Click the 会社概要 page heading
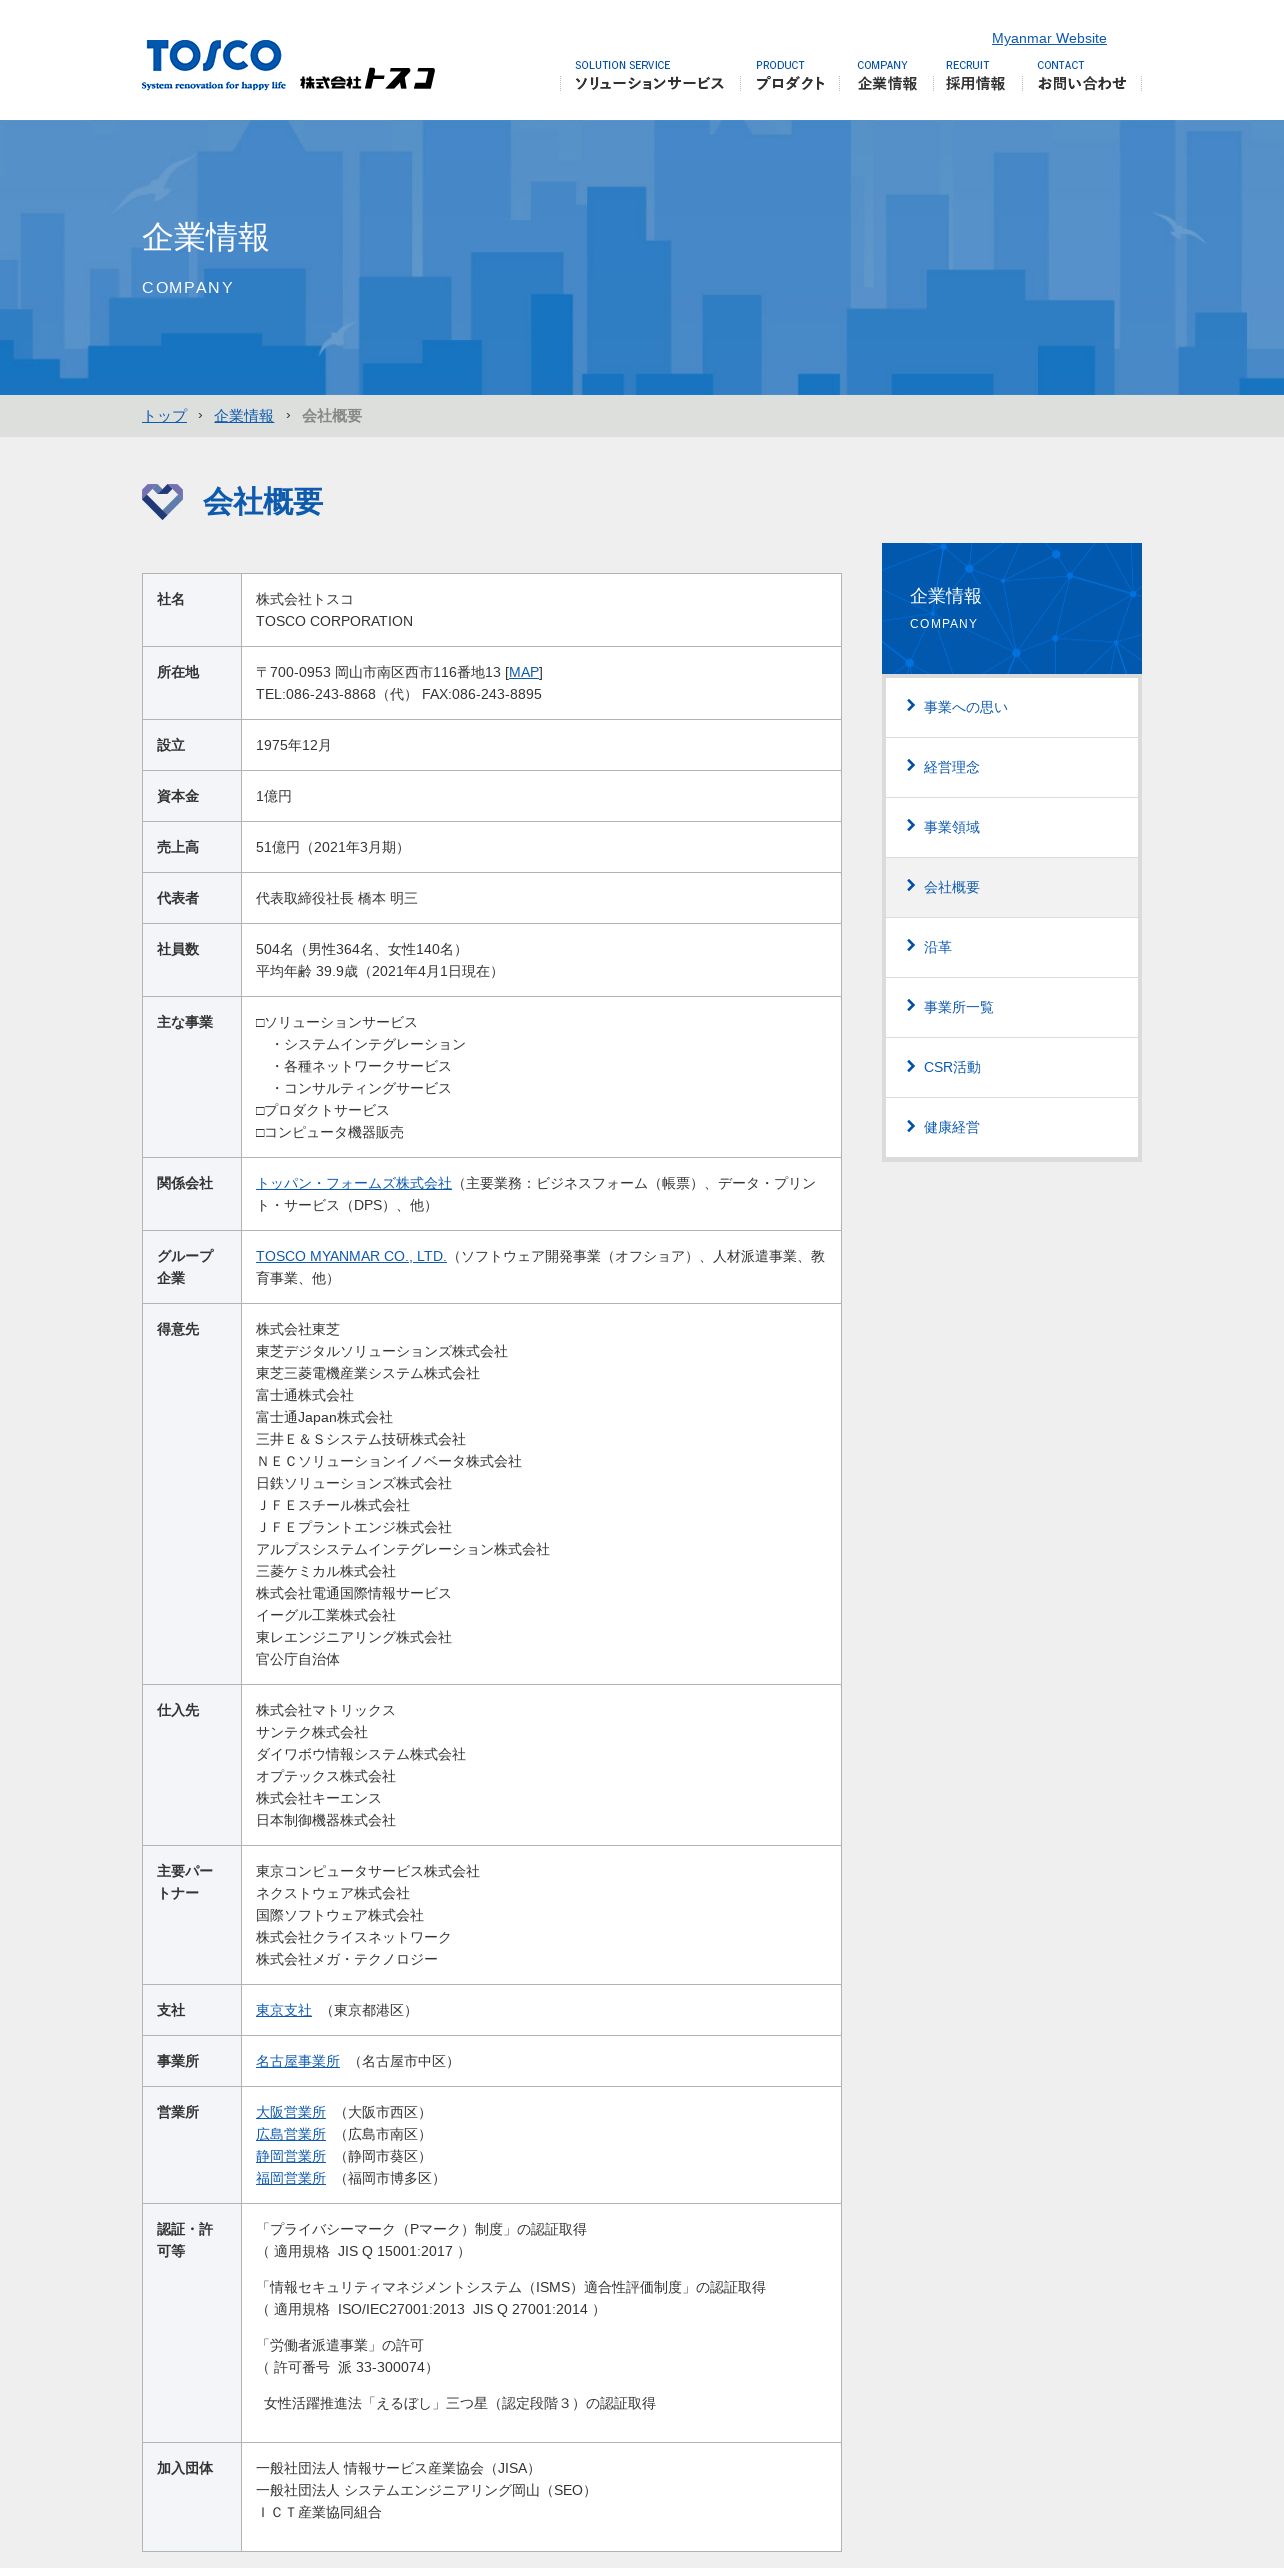The height and width of the screenshot is (2568, 1284). click(x=263, y=501)
